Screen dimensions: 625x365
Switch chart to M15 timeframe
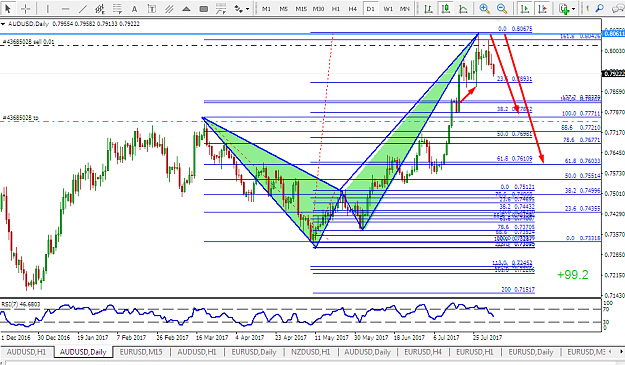click(301, 8)
